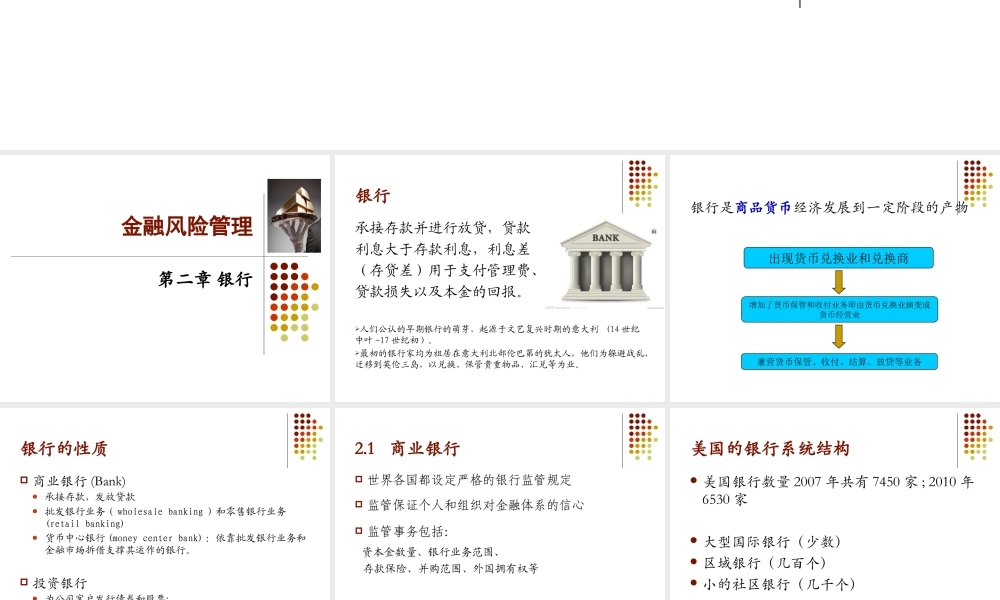Click the BANK label on the building clipart
The width and height of the screenshot is (1000, 600).
tap(604, 238)
